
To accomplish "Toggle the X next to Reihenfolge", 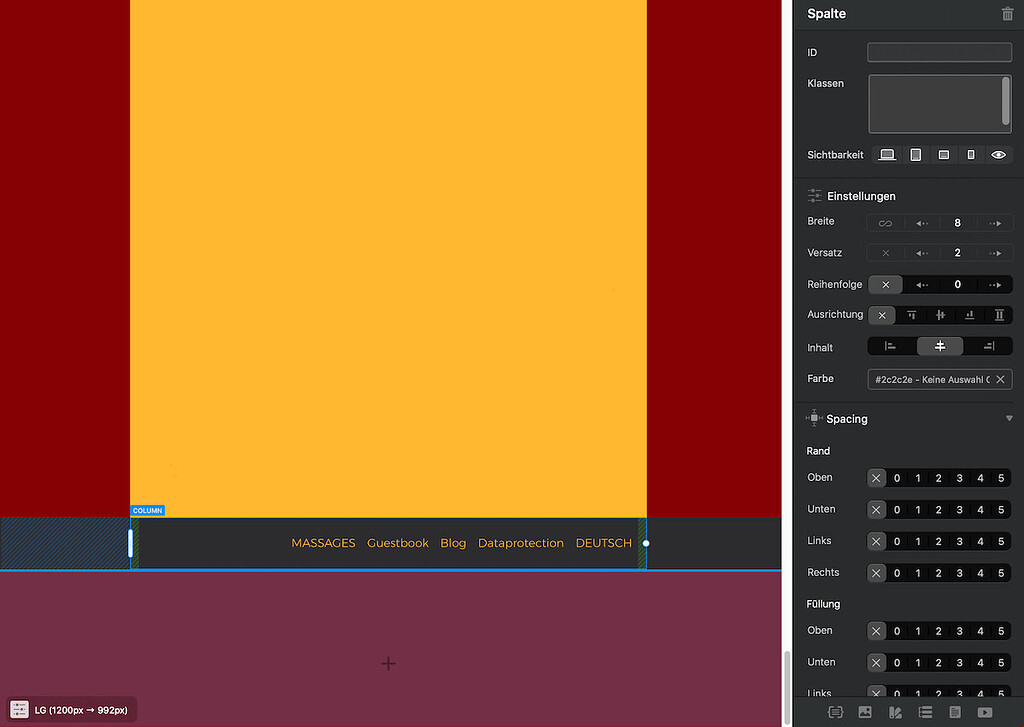I will pos(885,284).
